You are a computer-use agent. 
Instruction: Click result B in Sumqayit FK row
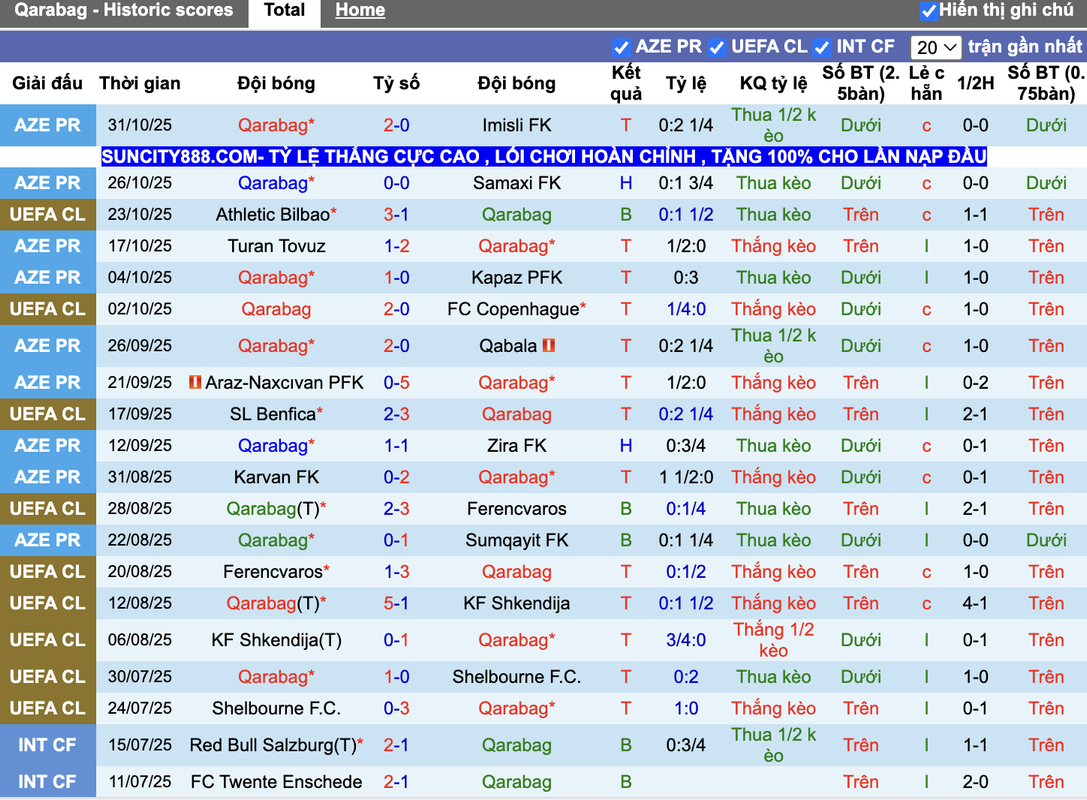[626, 540]
